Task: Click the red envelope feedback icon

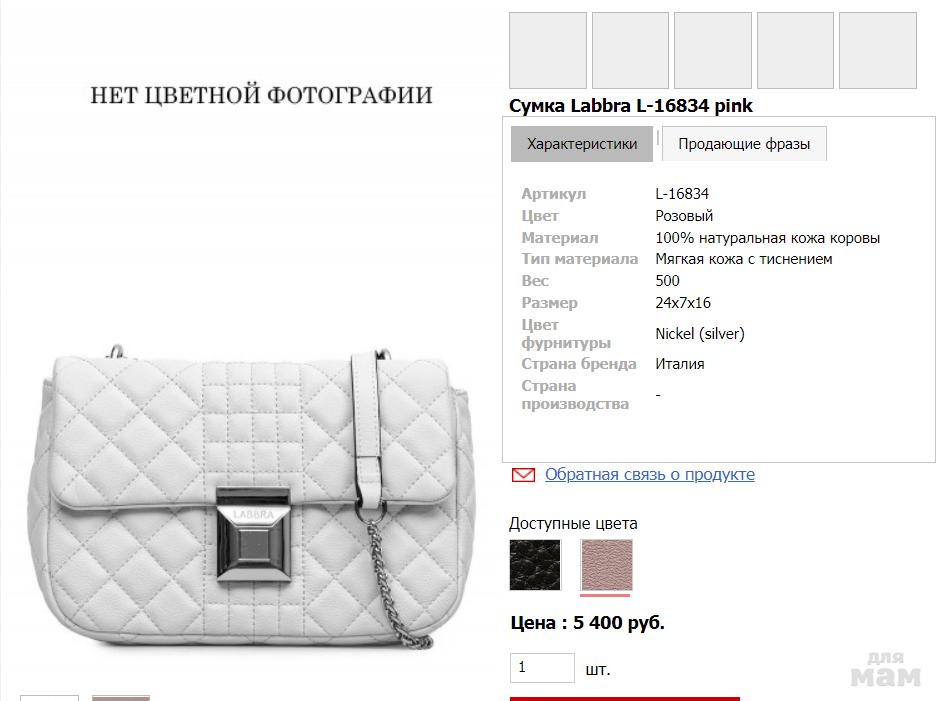Action: pos(524,475)
